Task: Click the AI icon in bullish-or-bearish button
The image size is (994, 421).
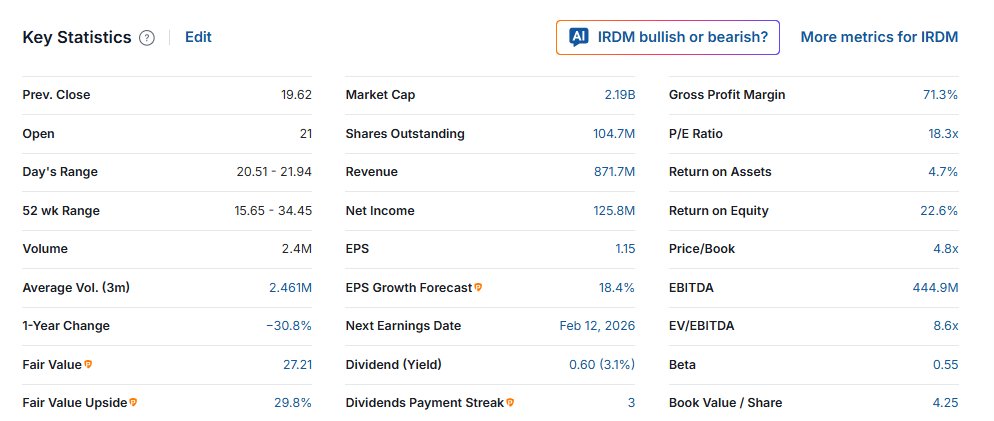Action: tap(579, 37)
